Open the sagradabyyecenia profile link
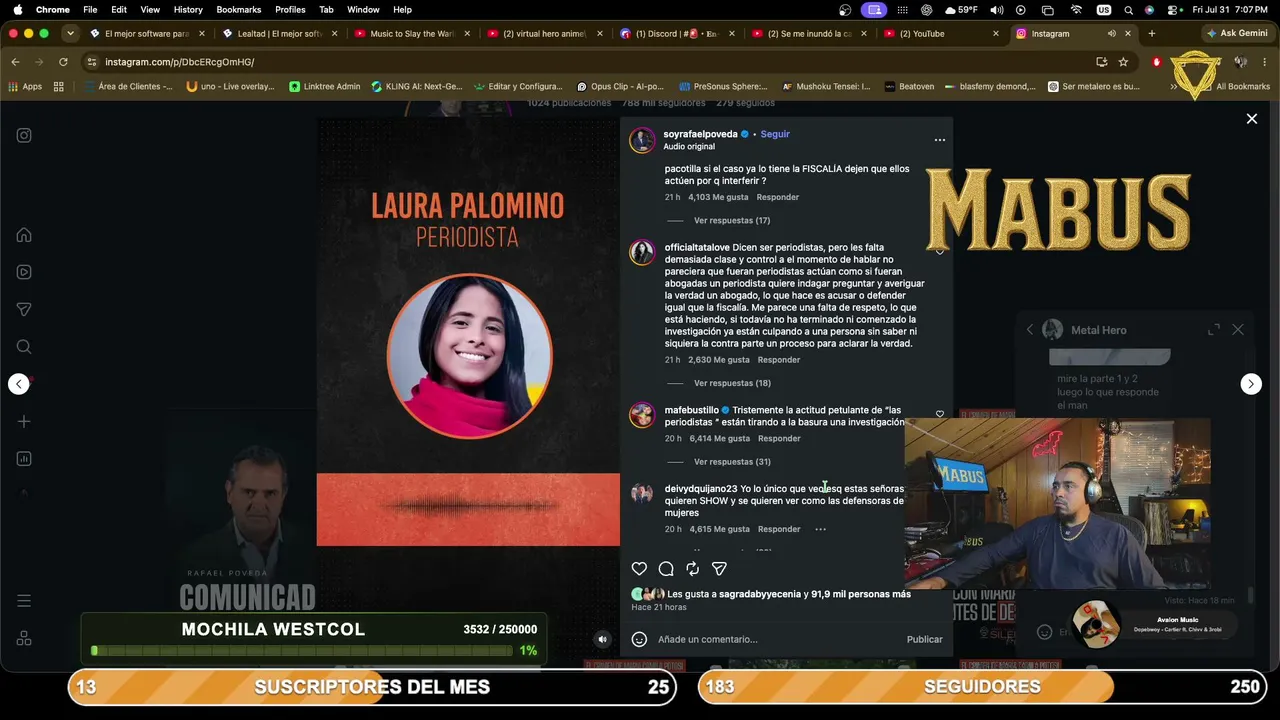This screenshot has width=1280, height=720. pos(760,594)
